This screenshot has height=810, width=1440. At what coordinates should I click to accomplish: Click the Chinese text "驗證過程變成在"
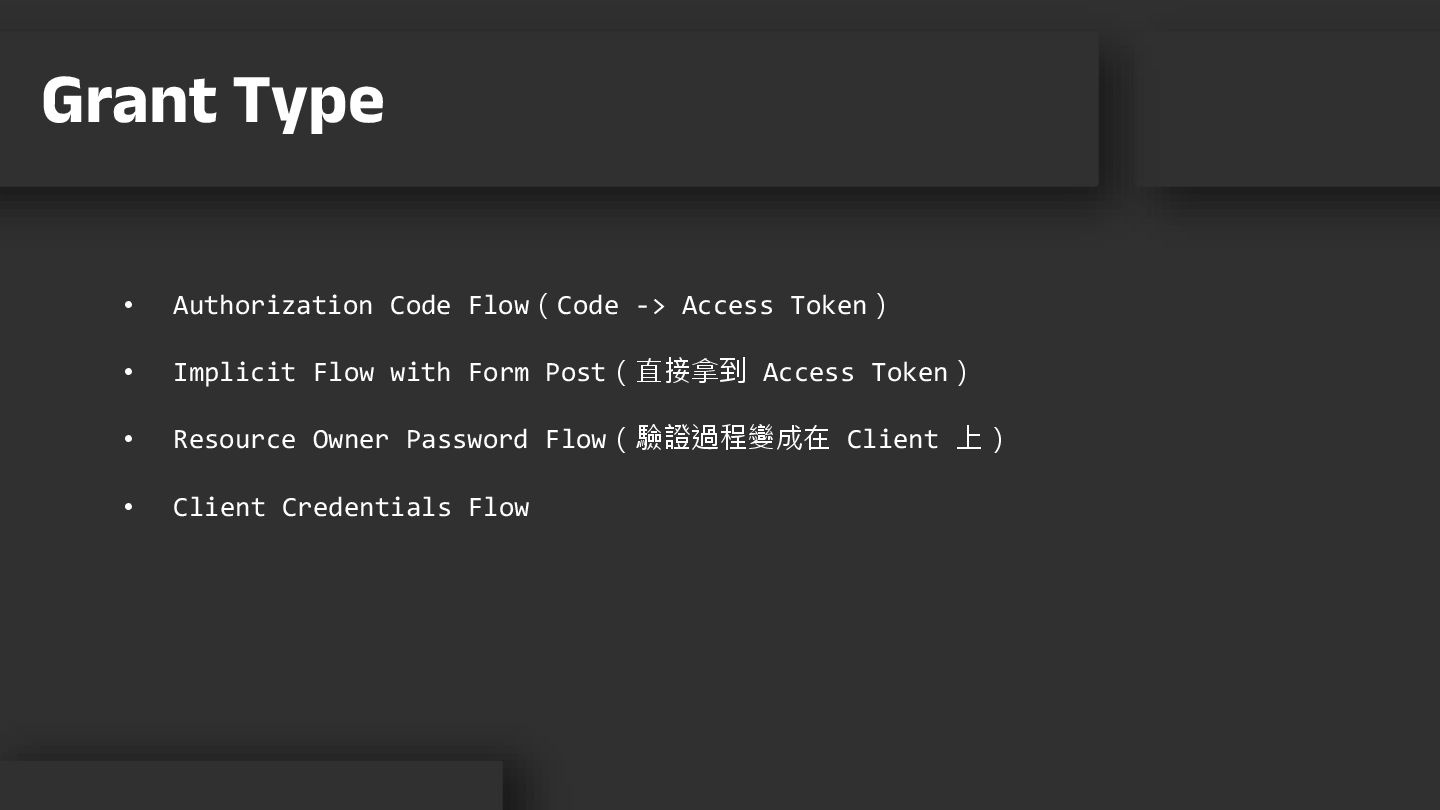(733, 439)
